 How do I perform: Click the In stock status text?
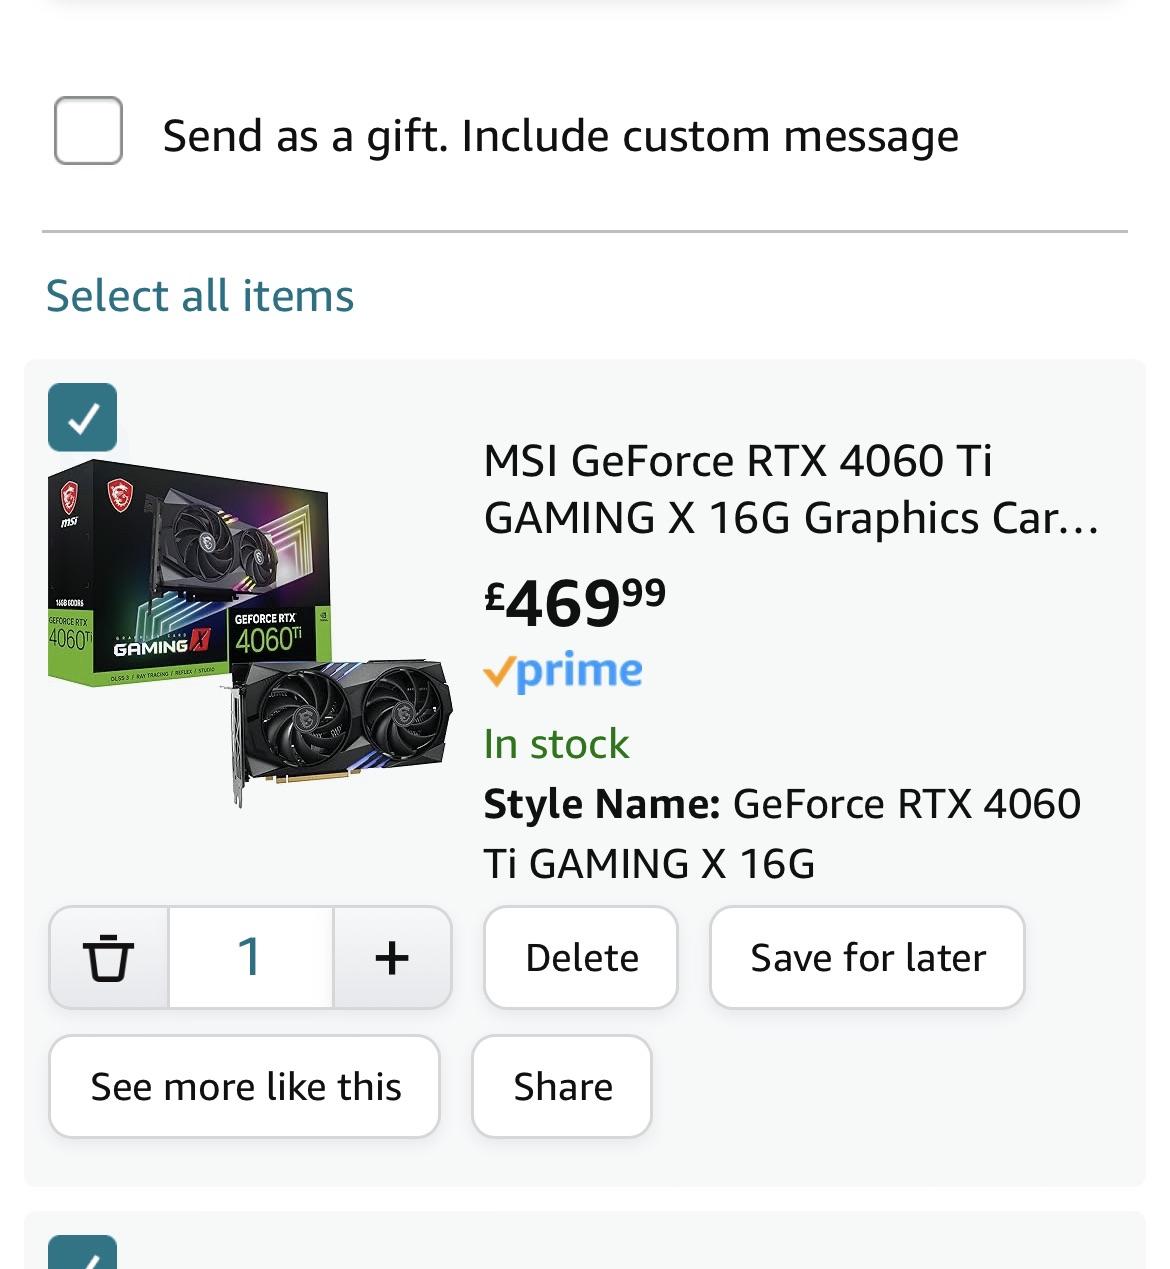pyautogui.click(x=556, y=742)
